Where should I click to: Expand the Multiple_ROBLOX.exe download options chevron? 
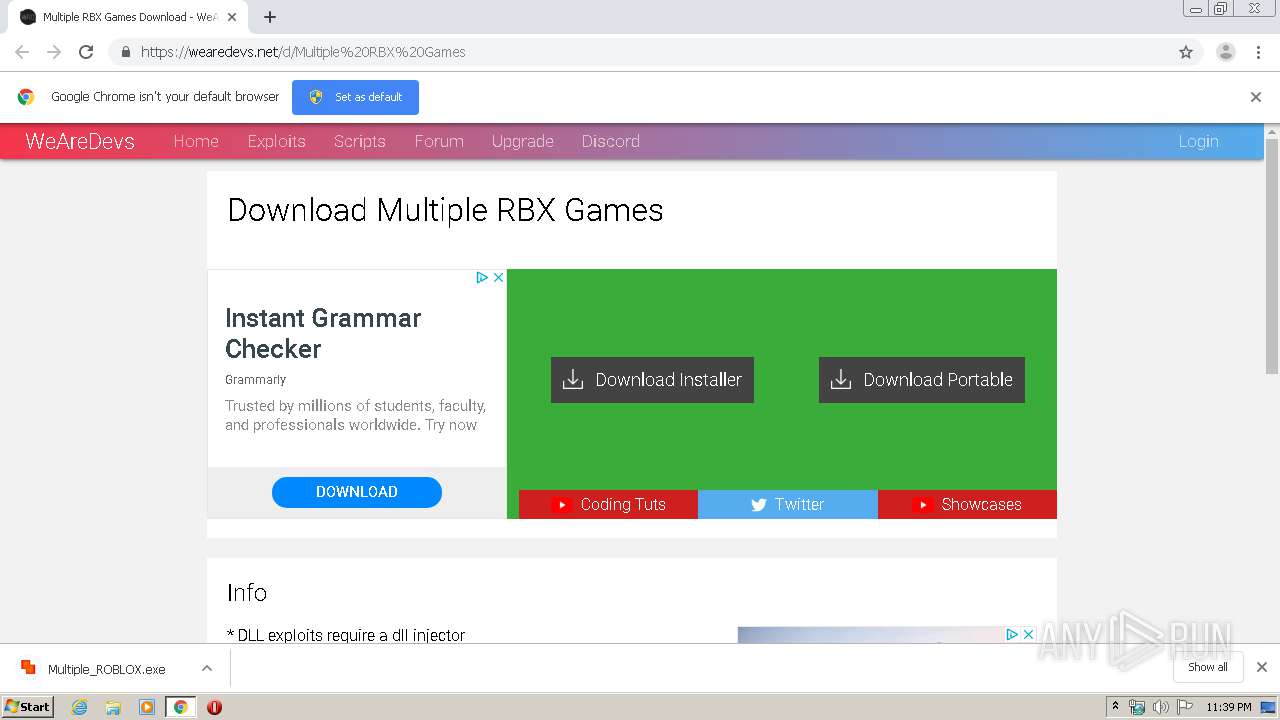pyautogui.click(x=207, y=668)
